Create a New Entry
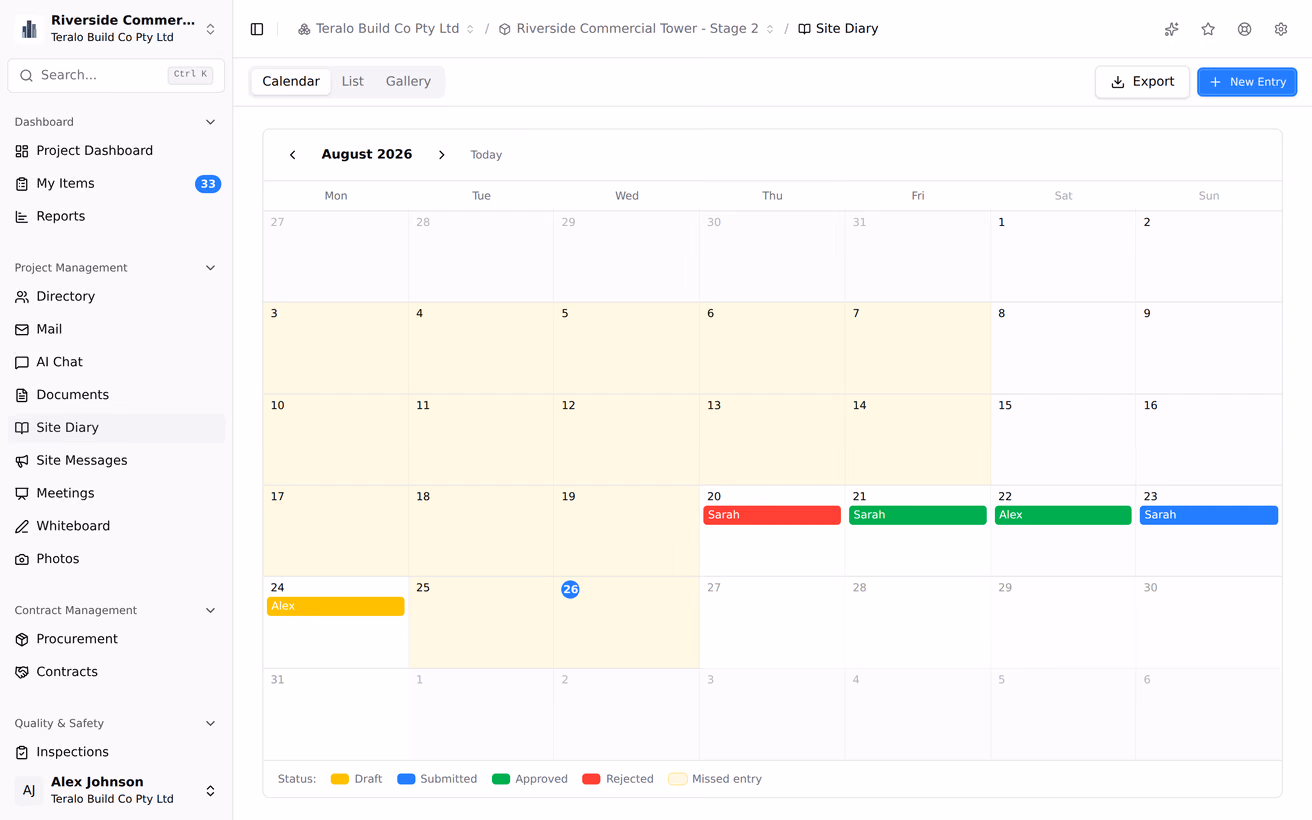The image size is (1312, 820). (1247, 82)
